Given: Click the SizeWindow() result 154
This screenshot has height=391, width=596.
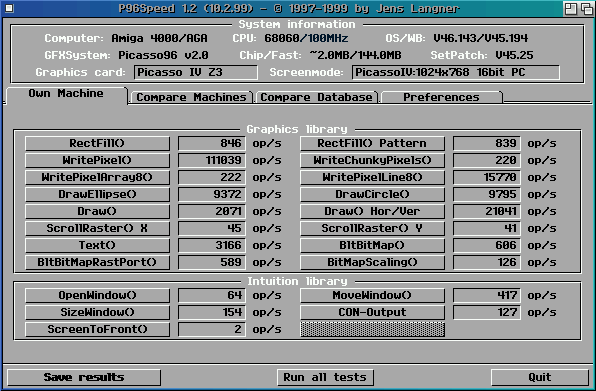Looking at the screenshot, I should [212, 312].
